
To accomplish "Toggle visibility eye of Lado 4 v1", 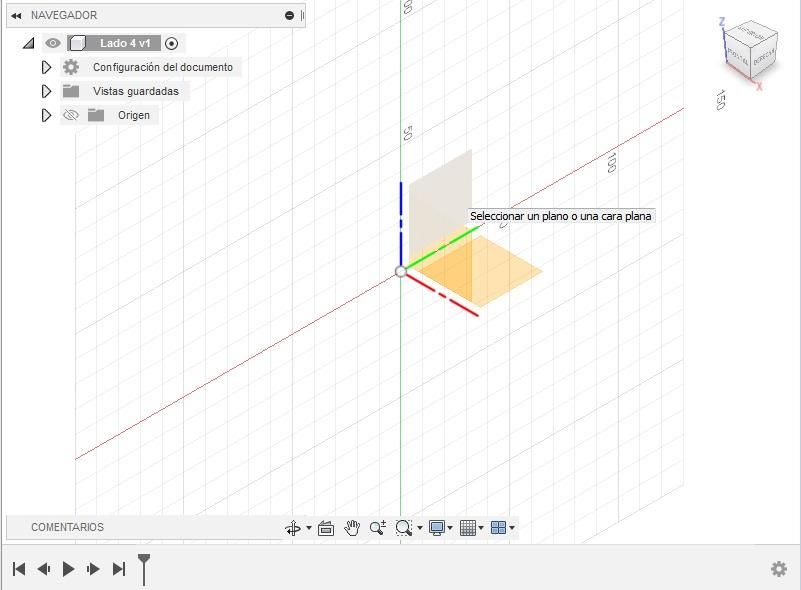I will (x=53, y=43).
